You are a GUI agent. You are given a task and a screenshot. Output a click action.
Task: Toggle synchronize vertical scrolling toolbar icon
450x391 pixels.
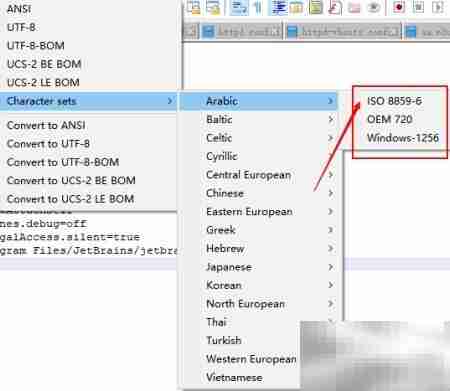(x=194, y=7)
